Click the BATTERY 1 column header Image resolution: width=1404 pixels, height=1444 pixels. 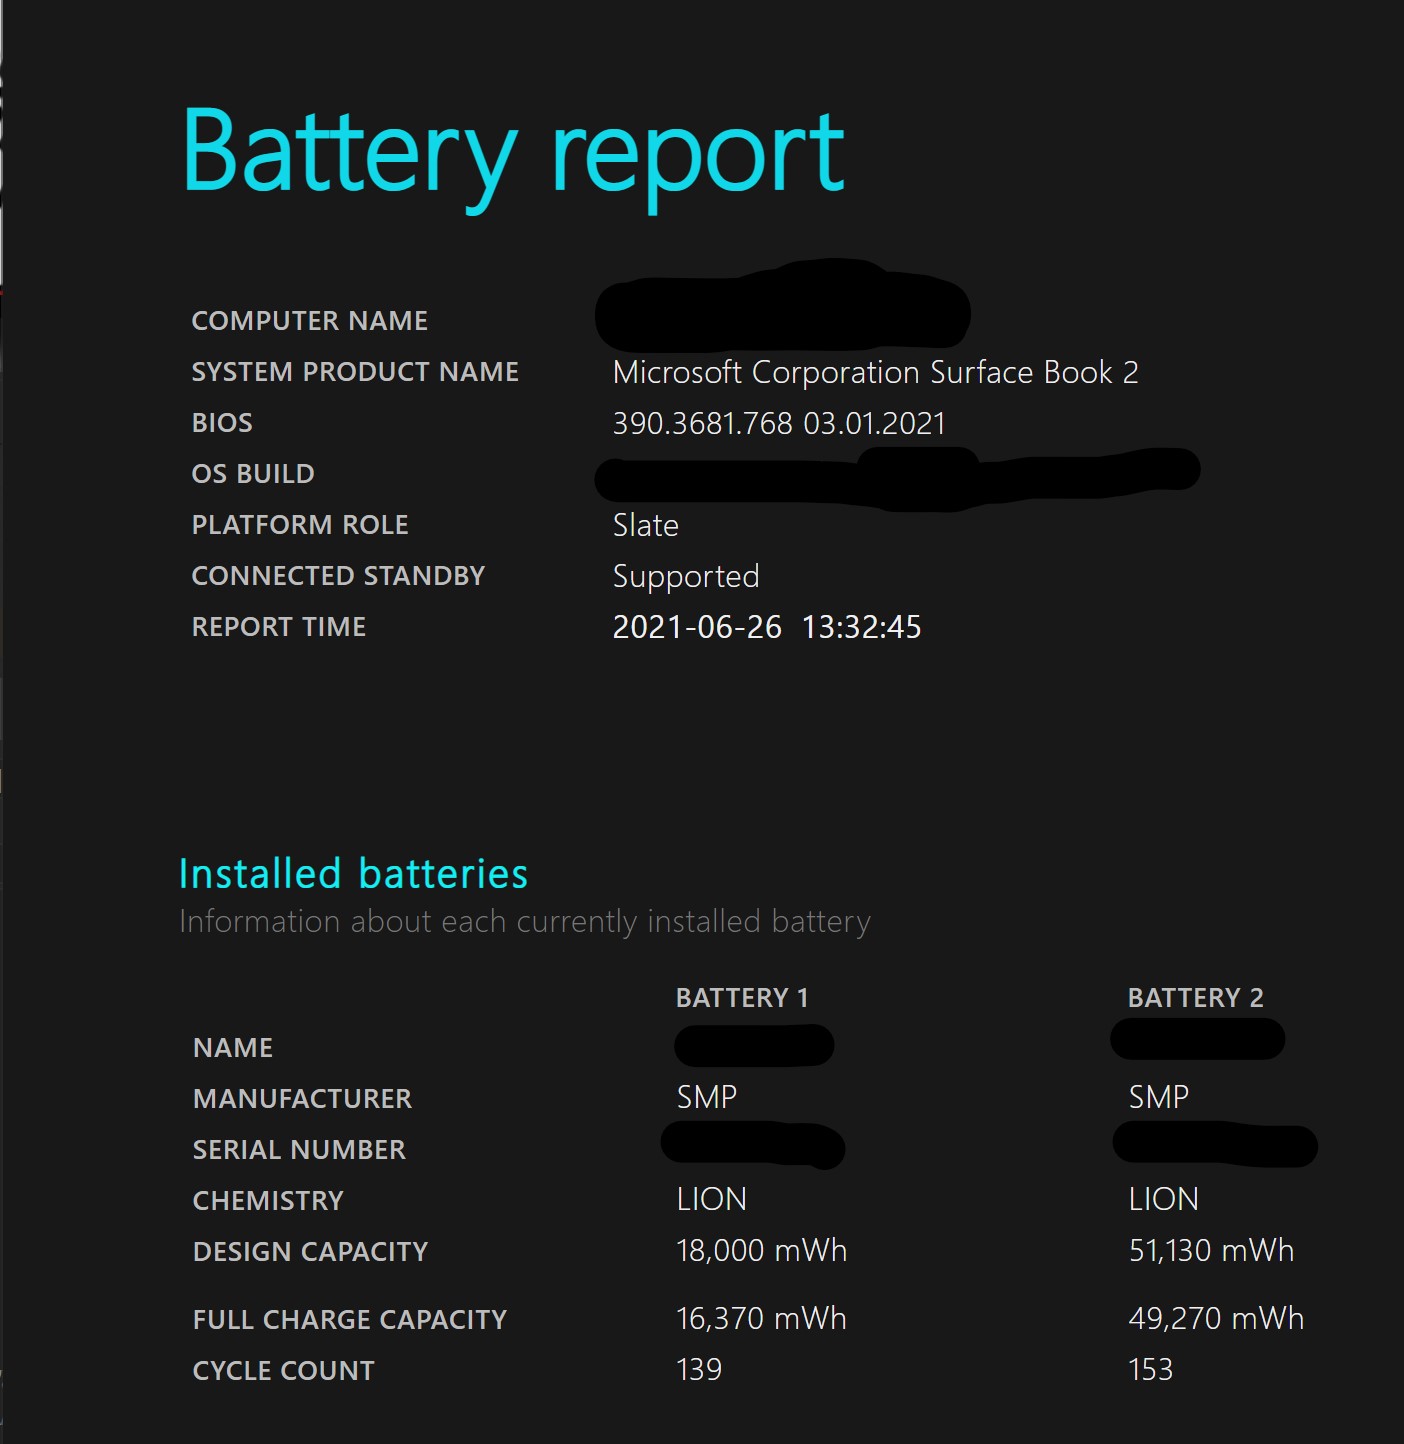pyautogui.click(x=742, y=998)
